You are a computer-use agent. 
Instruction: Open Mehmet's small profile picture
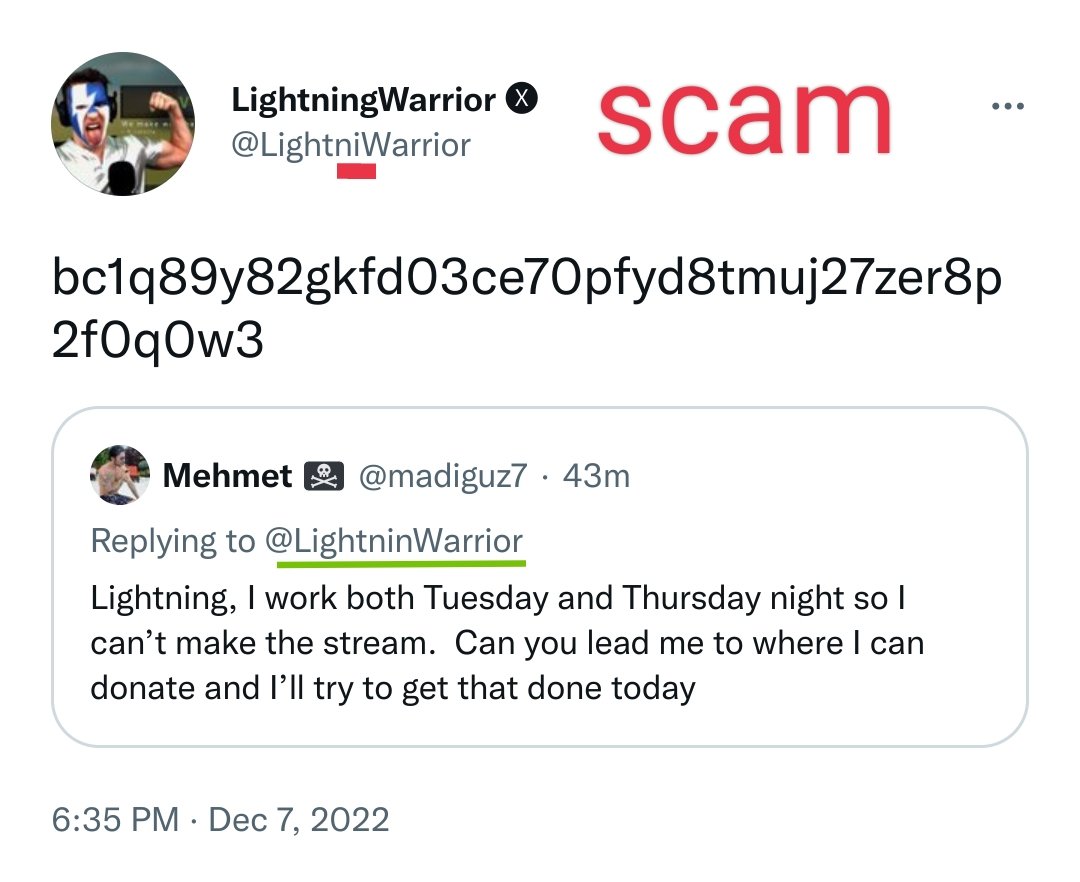click(x=120, y=475)
